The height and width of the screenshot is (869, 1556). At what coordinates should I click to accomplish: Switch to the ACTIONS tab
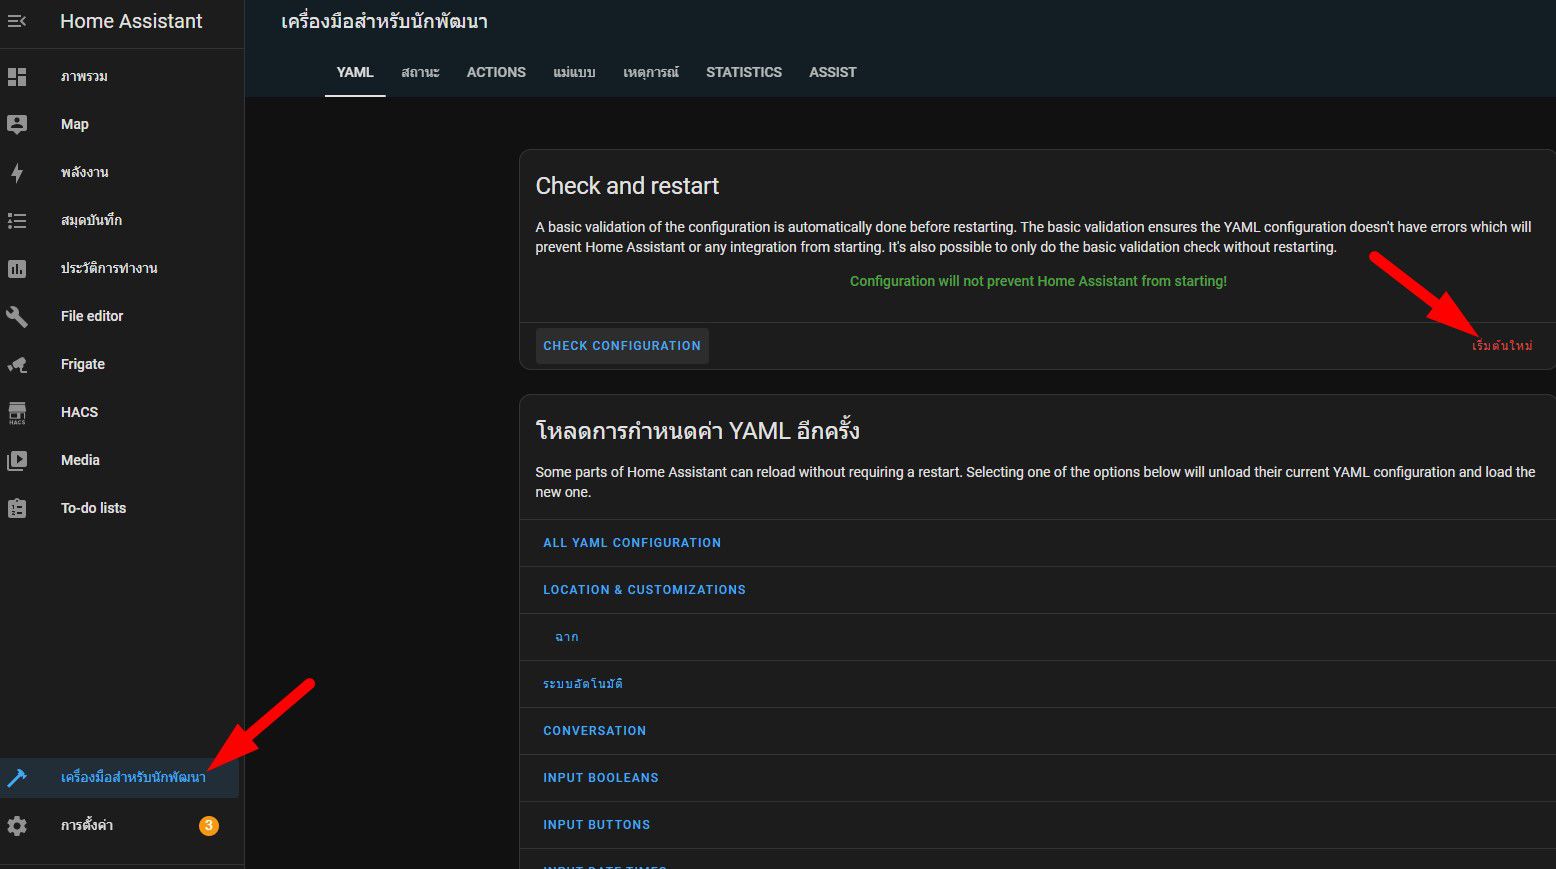coord(496,72)
